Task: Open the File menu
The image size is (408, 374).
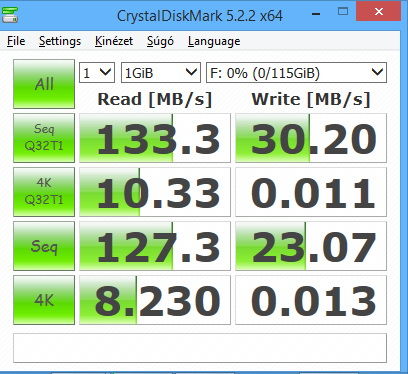Action: pyautogui.click(x=16, y=41)
